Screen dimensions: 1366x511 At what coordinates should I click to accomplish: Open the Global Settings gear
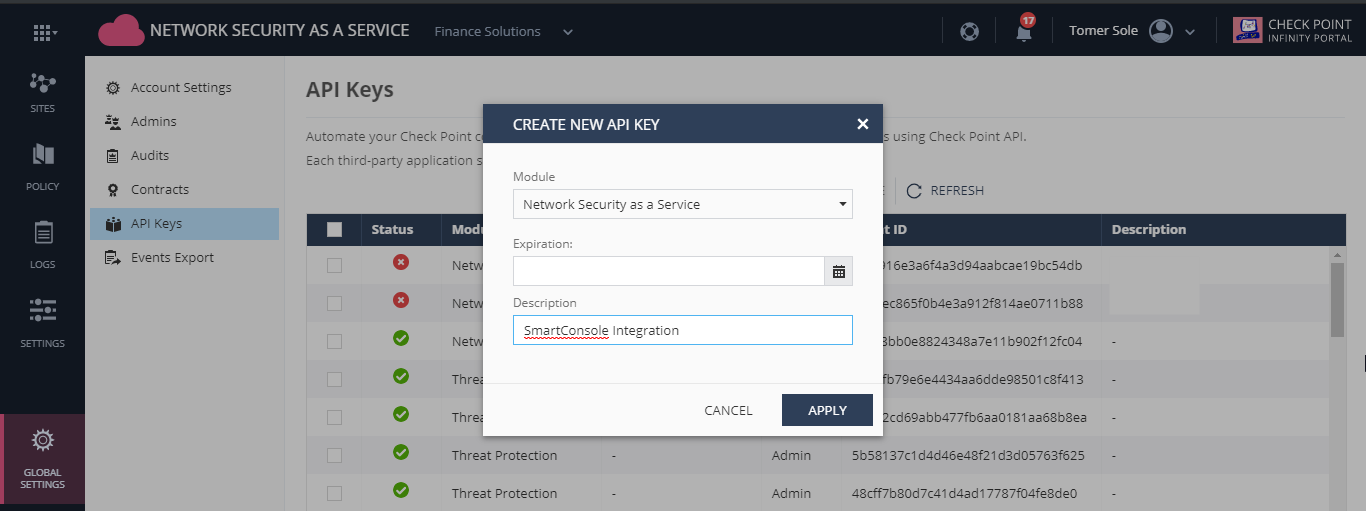[x=42, y=440]
